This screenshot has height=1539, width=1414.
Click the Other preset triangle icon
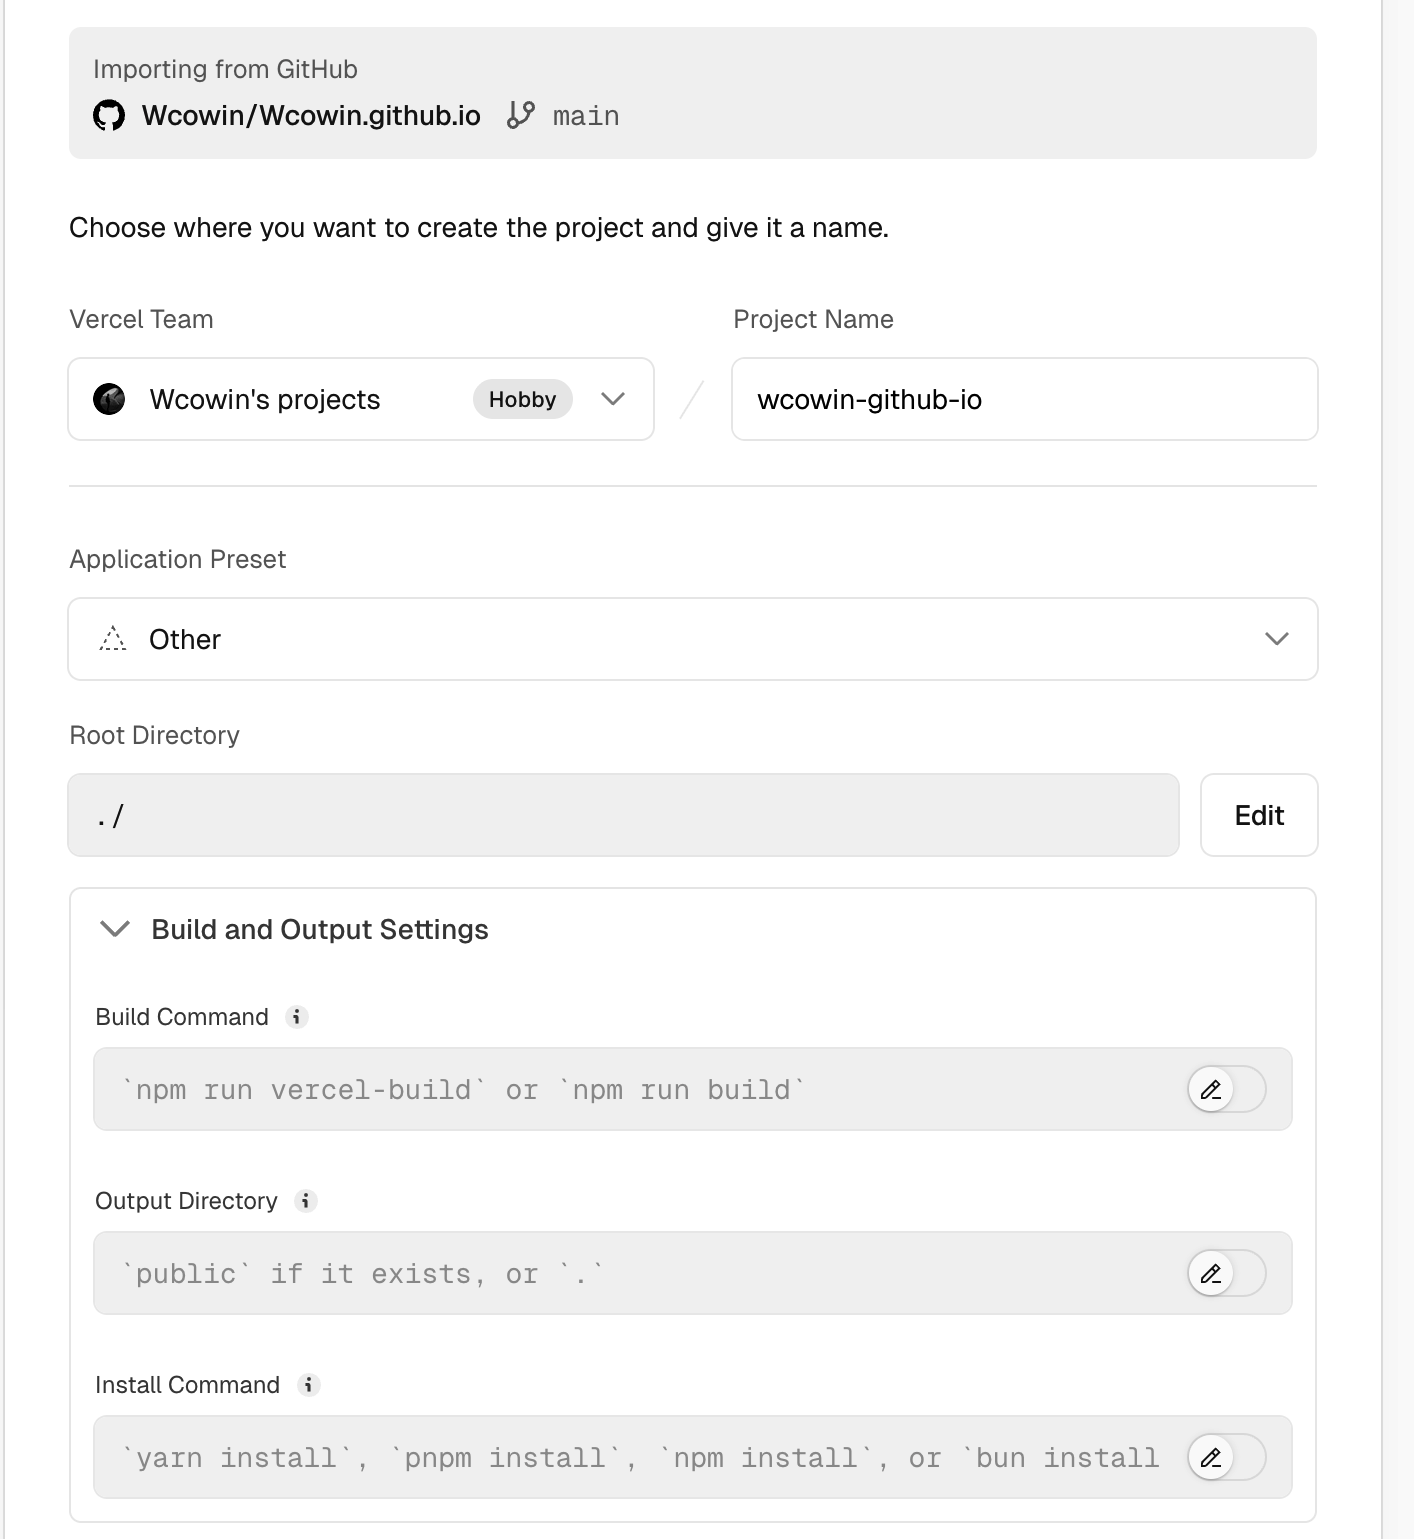(x=113, y=639)
